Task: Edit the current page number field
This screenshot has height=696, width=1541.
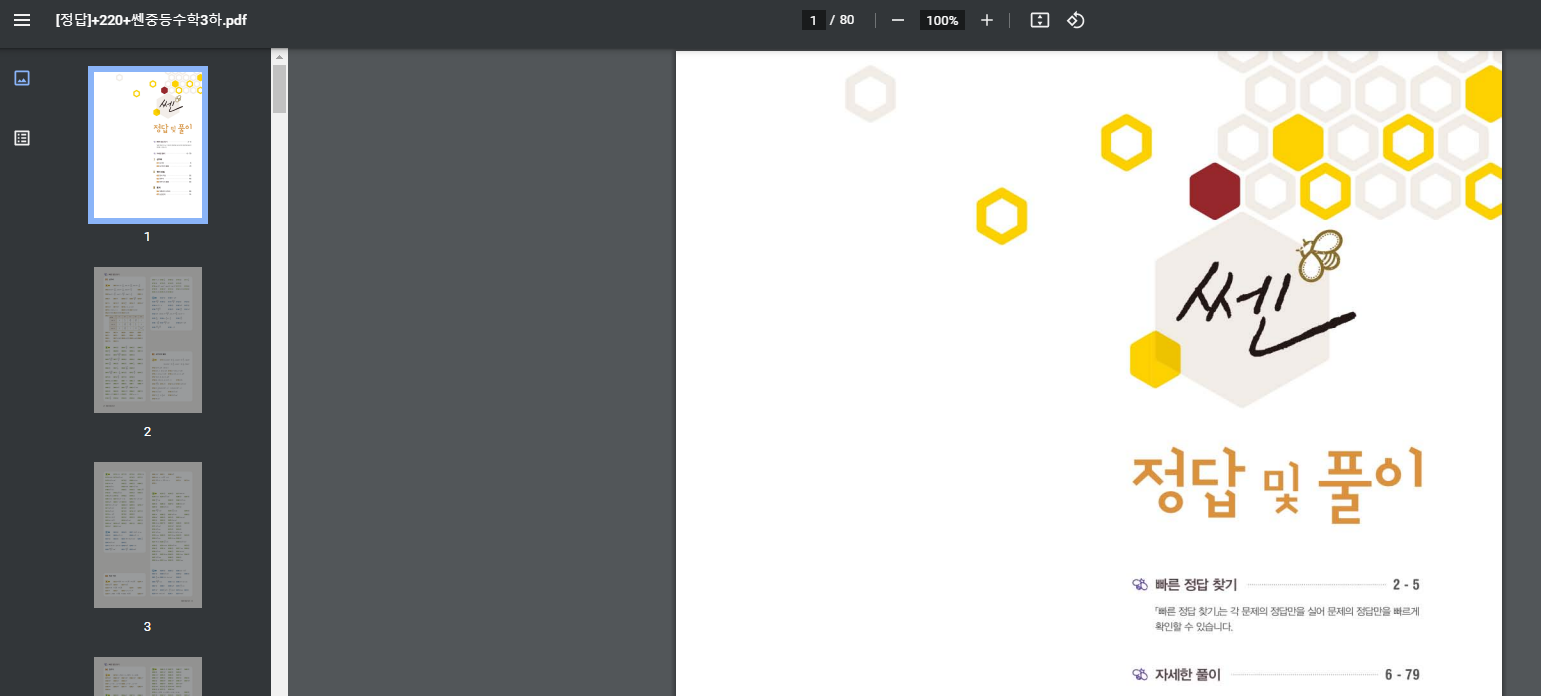Action: point(814,20)
